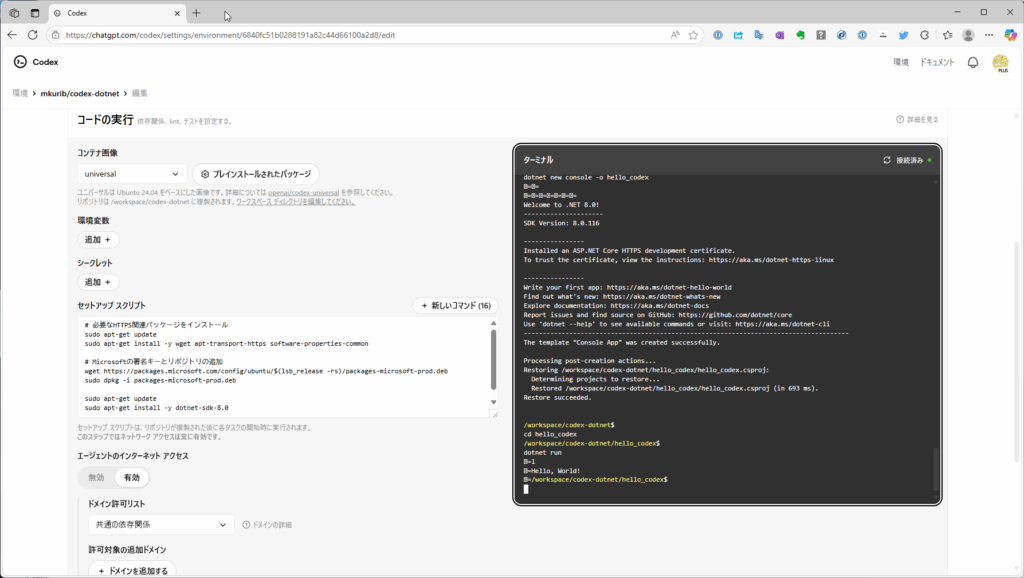Add page to favorites star
The height and width of the screenshot is (578, 1024).
[693, 35]
